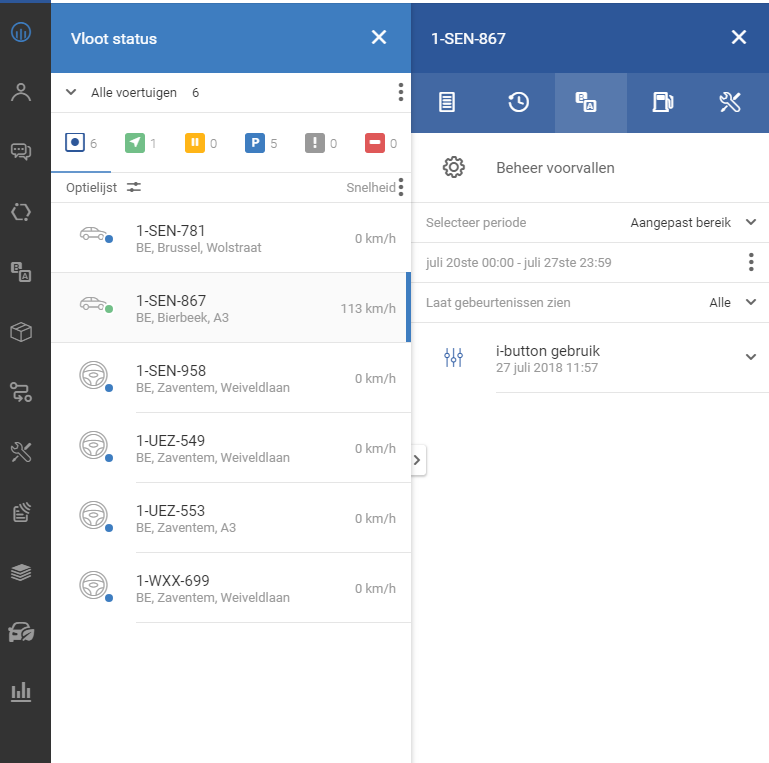Viewport: 769px width, 763px height.
Task: Select vehicle 1-WXX-699 in the list
Action: point(231,588)
